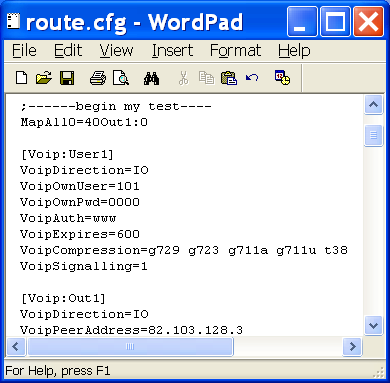Place cursor in the VoipOwnUser=101 line
Viewport: 390px width, 383px height.
click(x=80, y=186)
